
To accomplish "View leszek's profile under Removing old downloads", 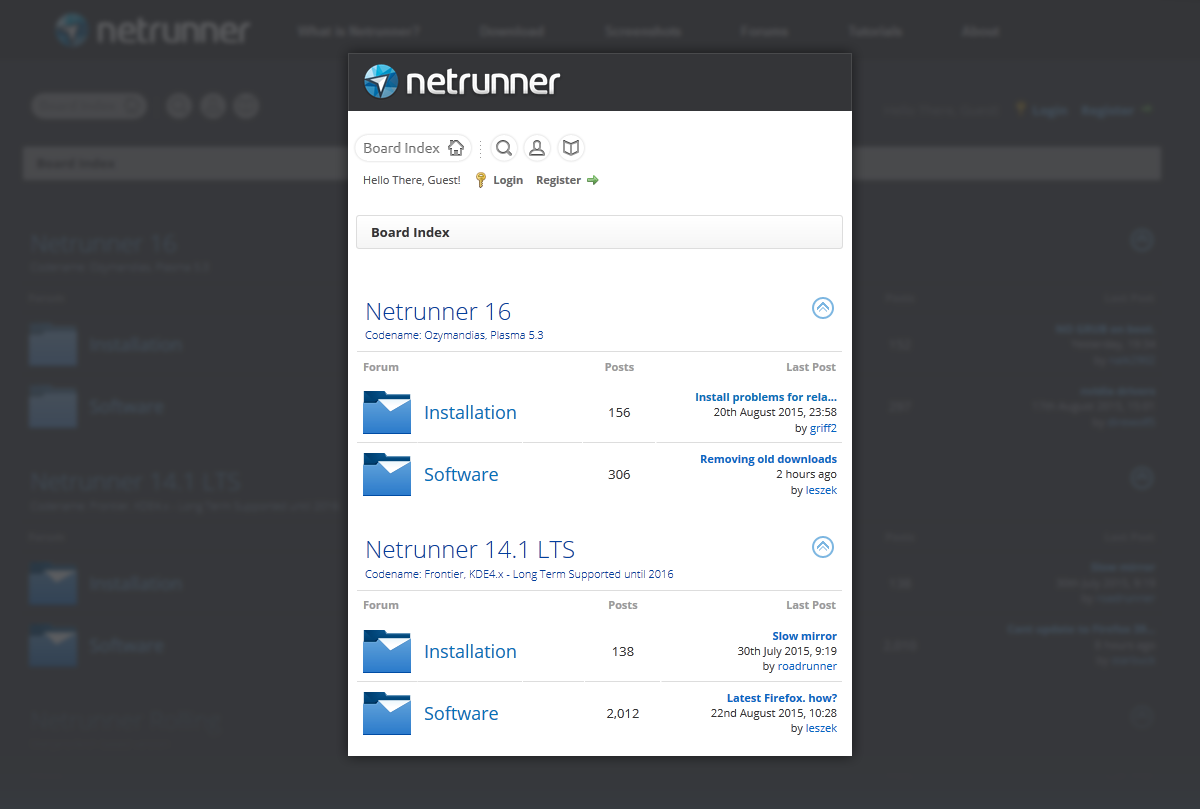I will tap(821, 490).
